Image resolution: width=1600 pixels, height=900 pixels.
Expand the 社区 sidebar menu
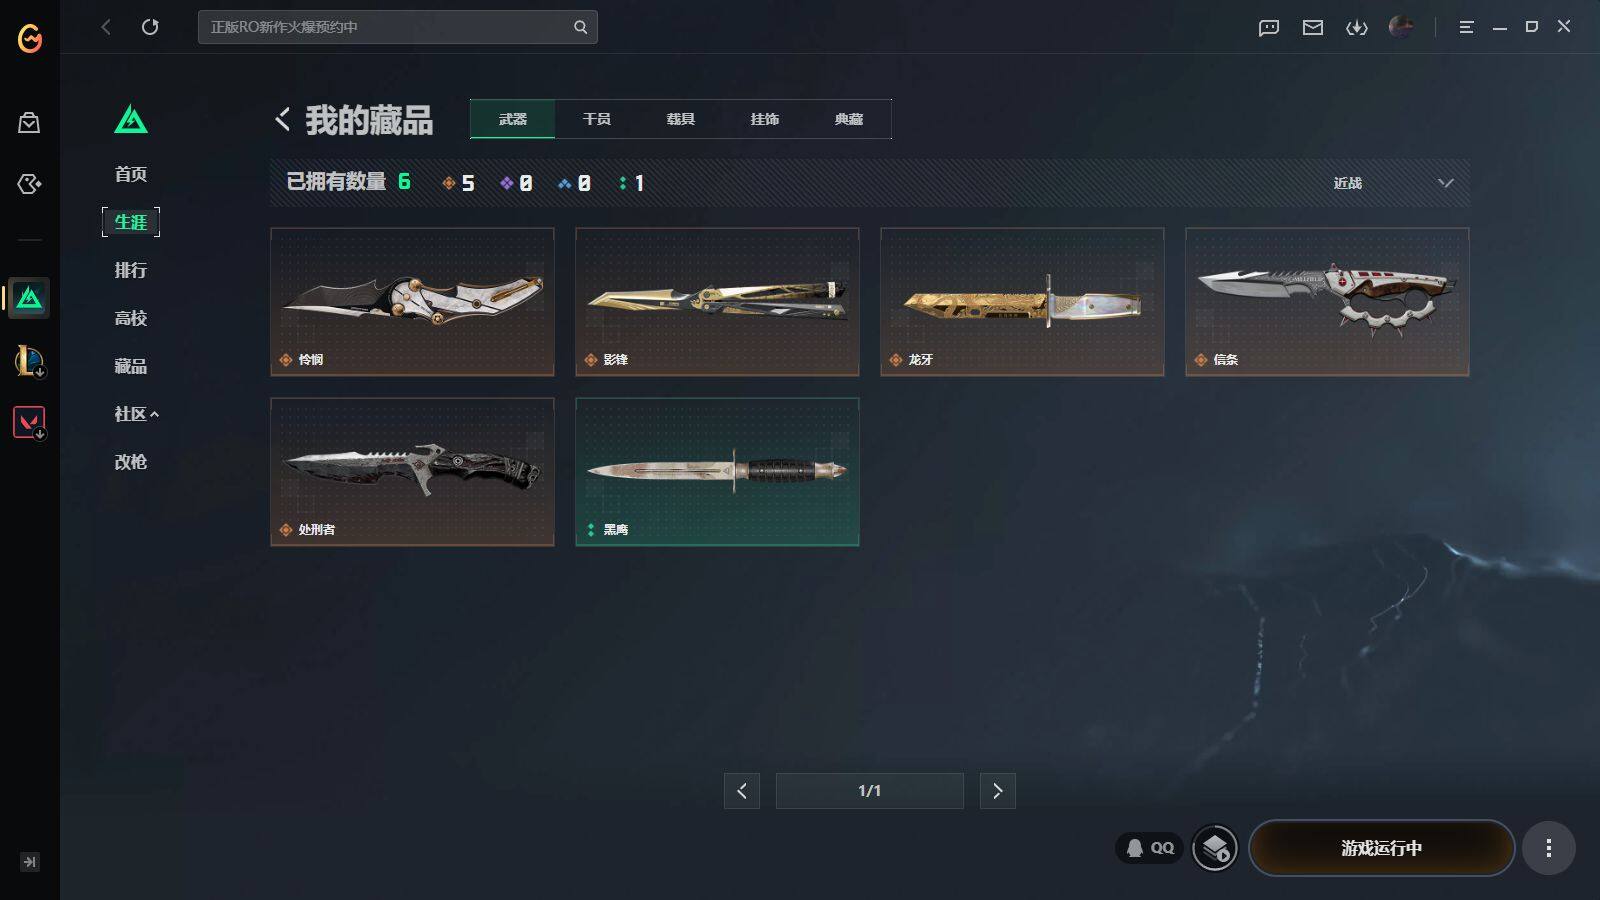click(x=136, y=414)
